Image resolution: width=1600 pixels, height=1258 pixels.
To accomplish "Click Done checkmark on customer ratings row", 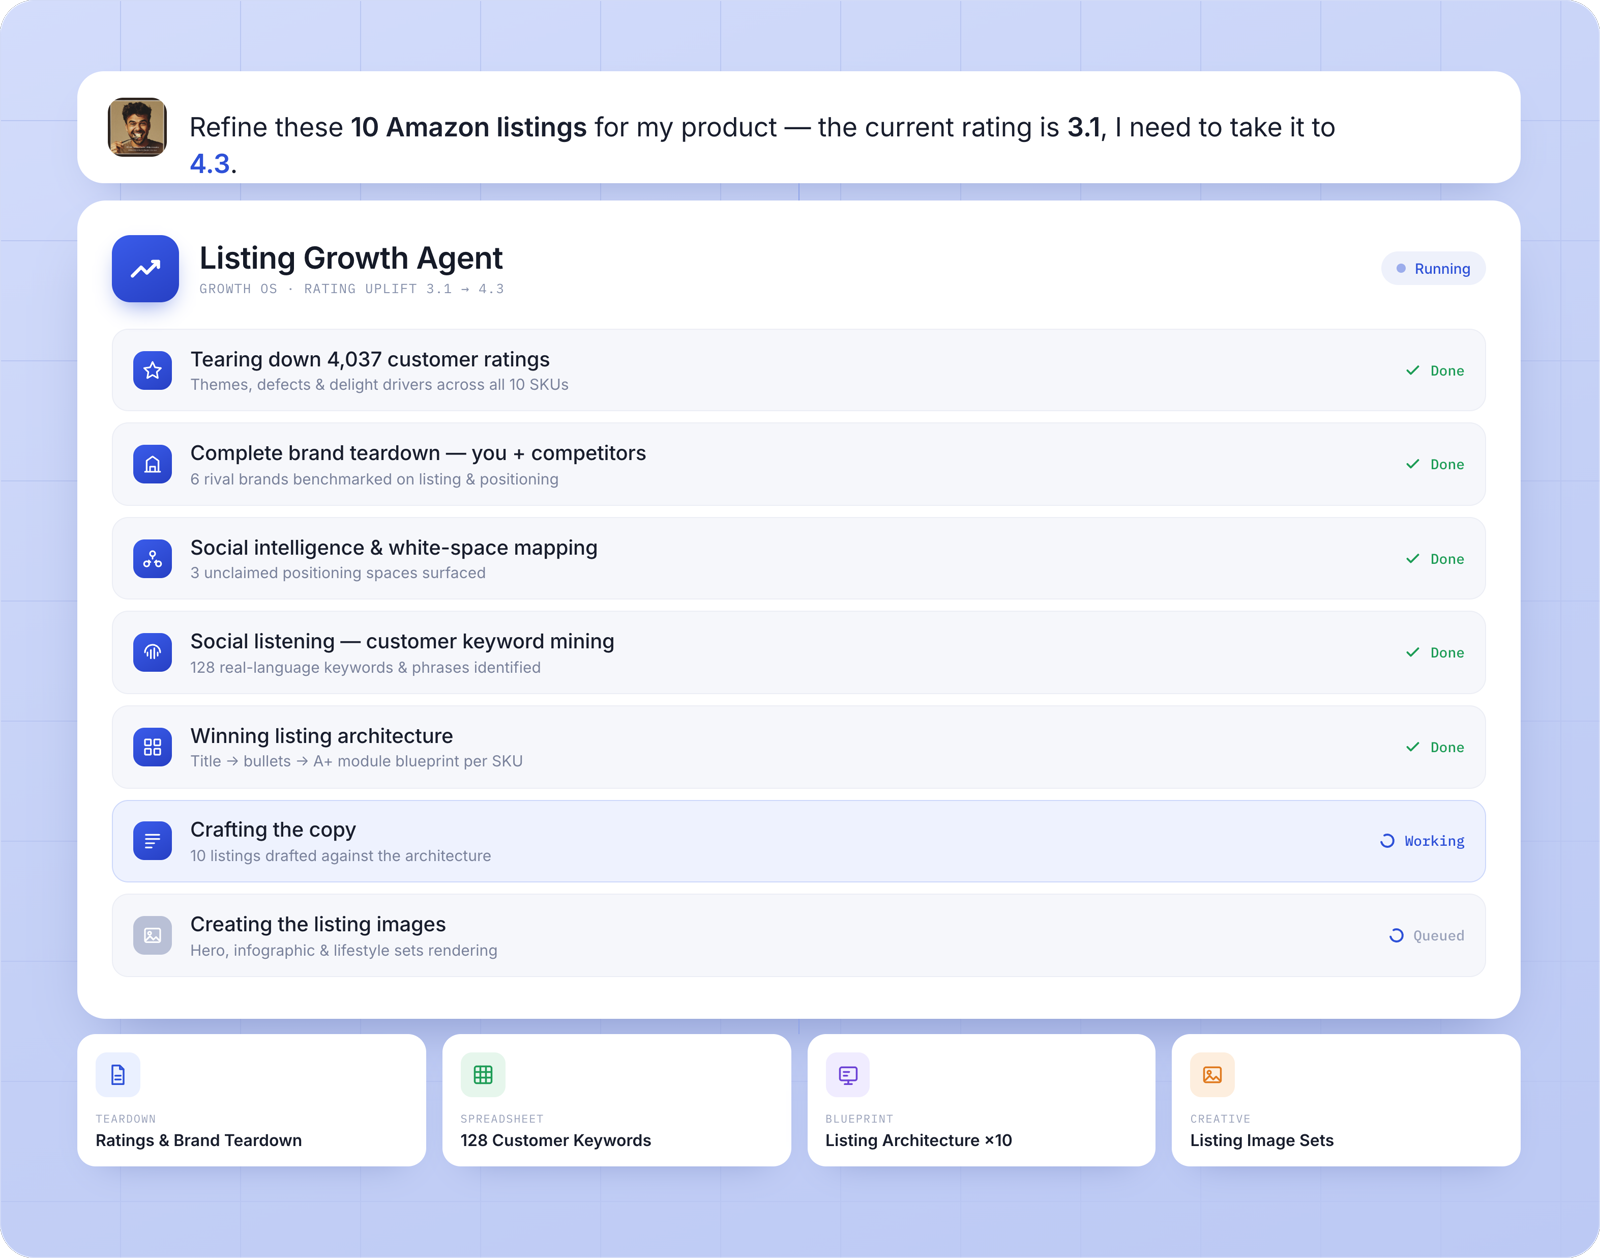I will [x=1412, y=370].
